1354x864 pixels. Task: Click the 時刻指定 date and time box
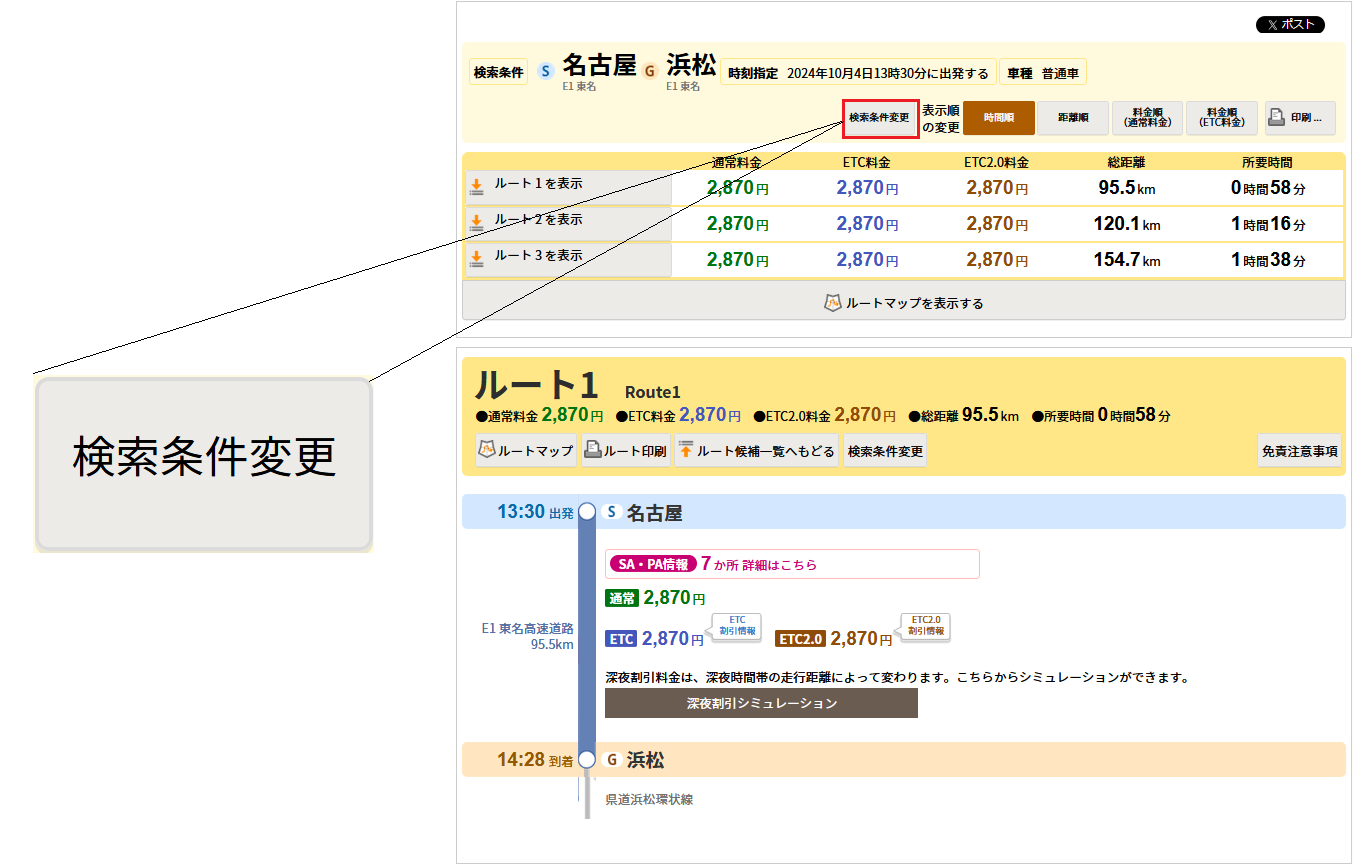coord(858,72)
